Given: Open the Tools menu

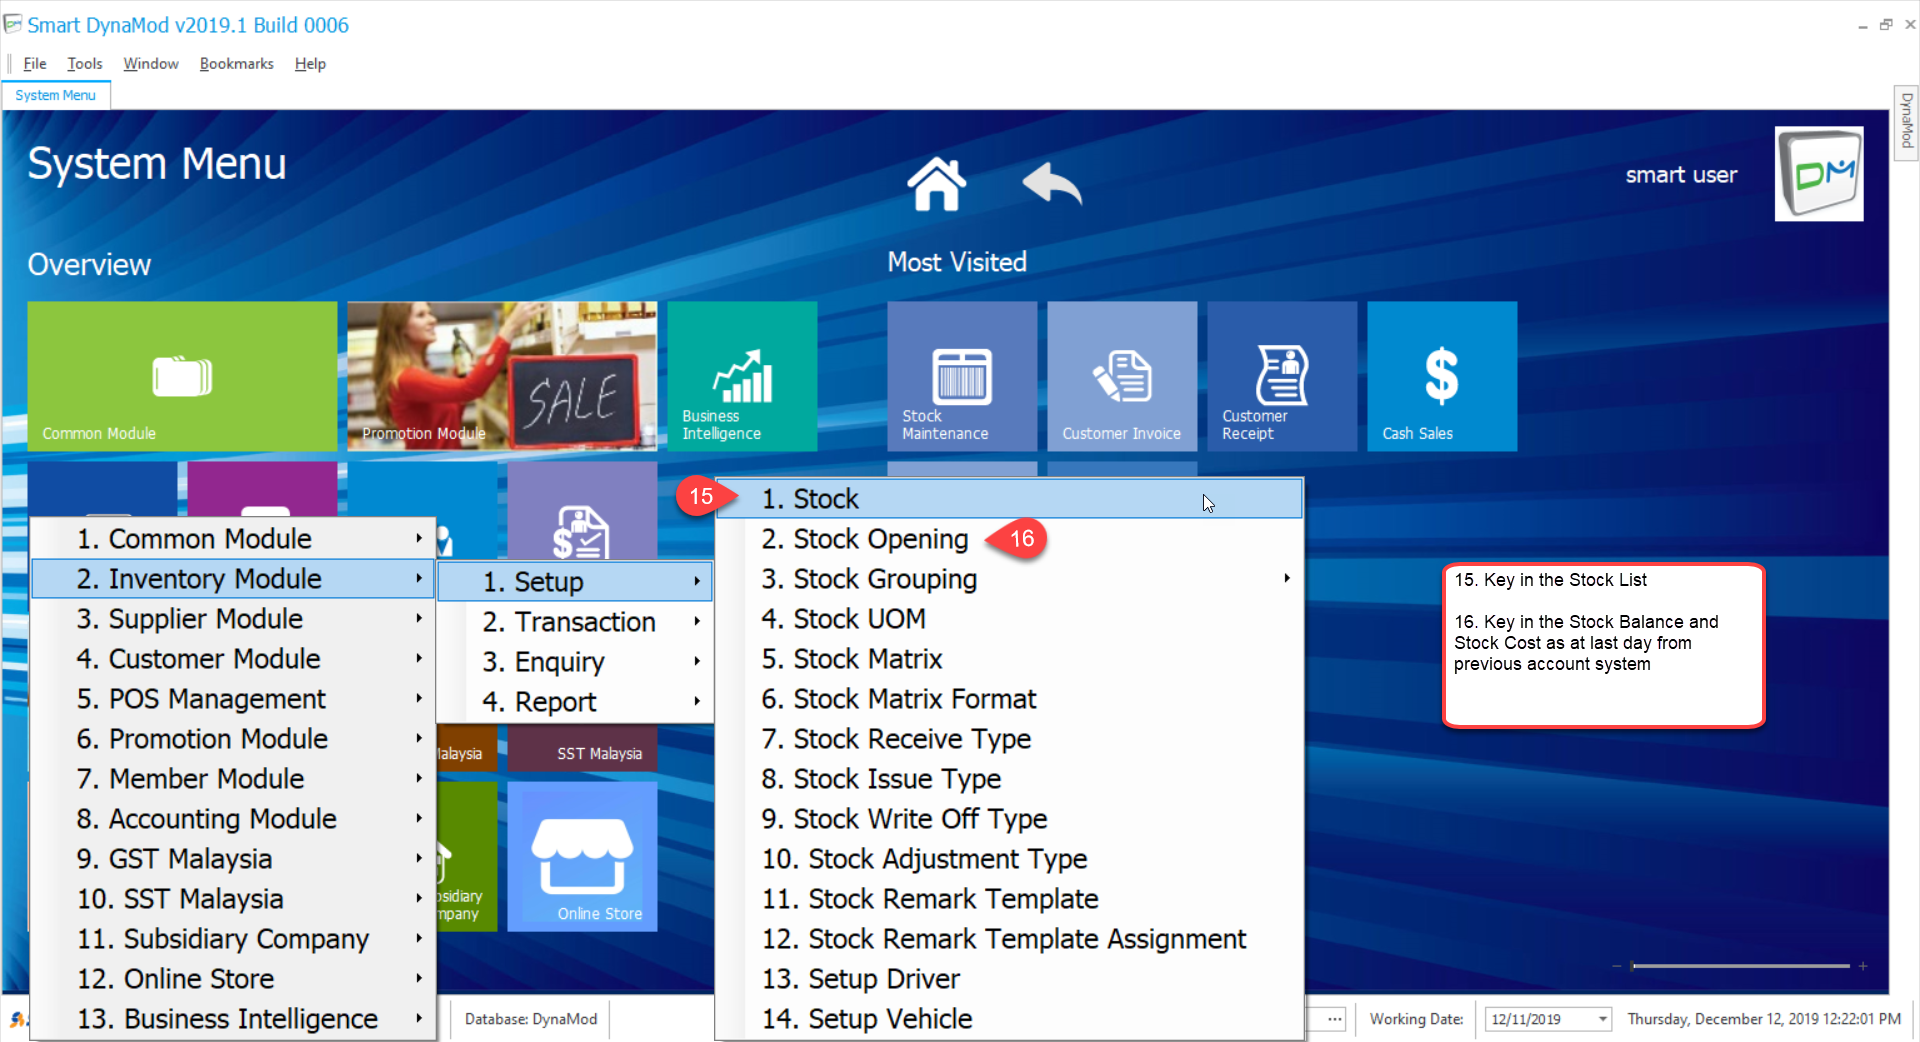Looking at the screenshot, I should click(85, 63).
